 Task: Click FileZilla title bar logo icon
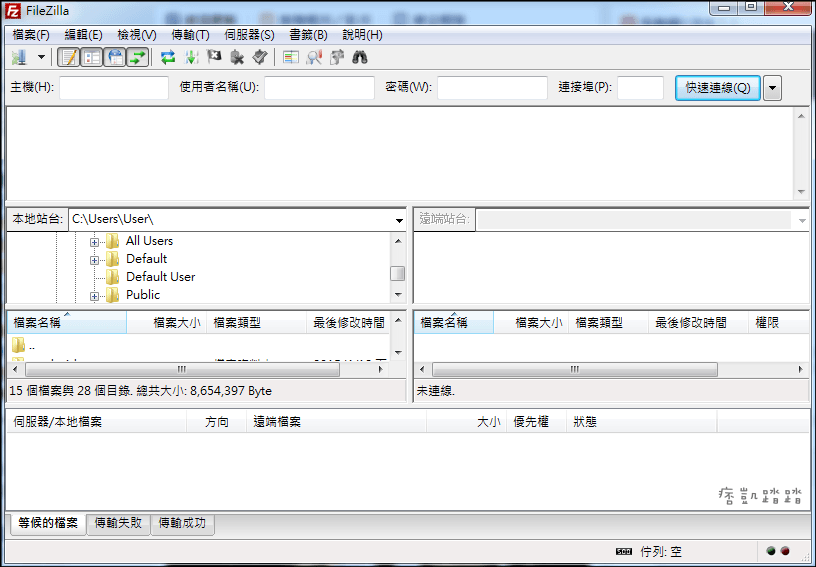click(x=12, y=11)
